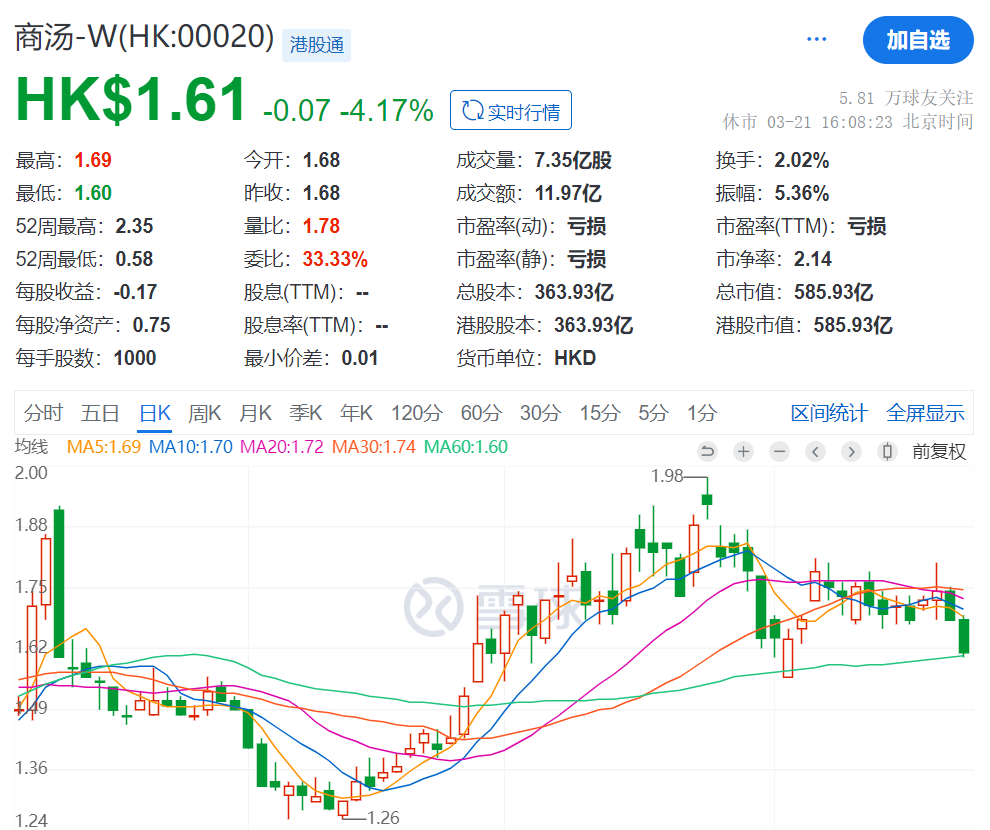Viewport: 990px width, 830px height.
Task: Switch to the 30分 interval tab
Action: point(540,413)
